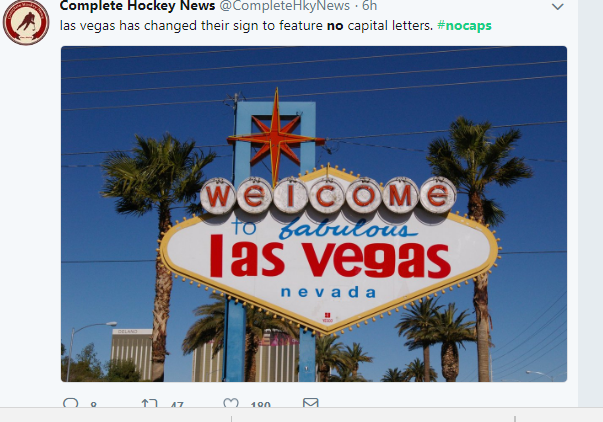603x422 pixels.
Task: Open the #nocaps hashtag
Action: pyautogui.click(x=464, y=26)
